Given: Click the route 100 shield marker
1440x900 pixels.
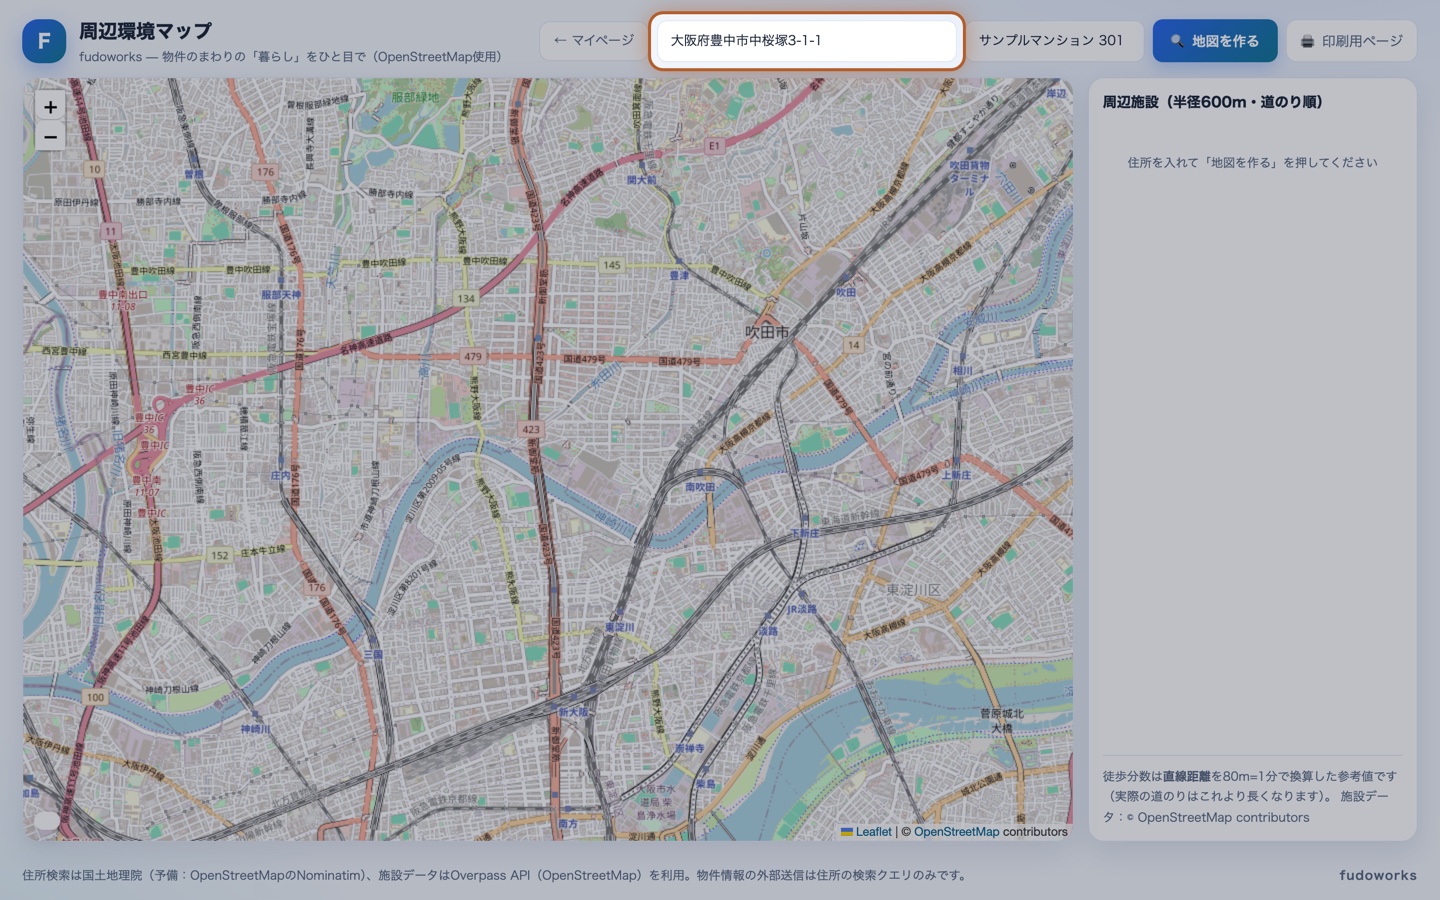Looking at the screenshot, I should [x=95, y=697].
